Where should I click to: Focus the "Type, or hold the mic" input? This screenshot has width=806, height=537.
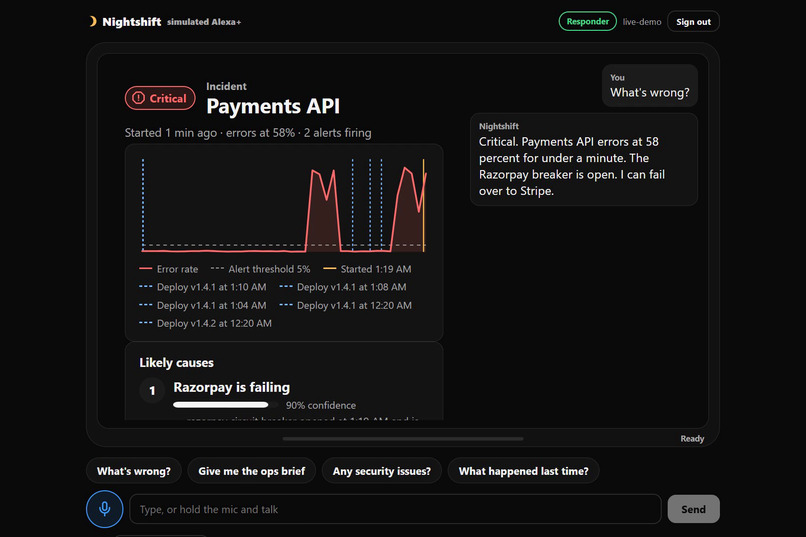pos(395,509)
